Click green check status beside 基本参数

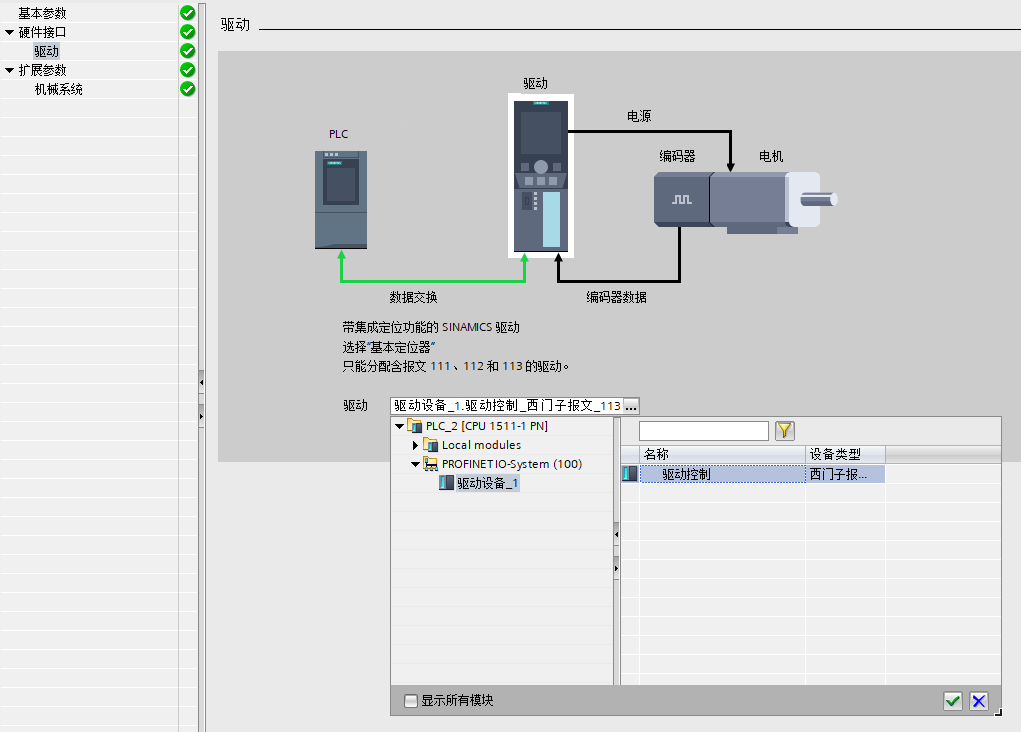(188, 13)
